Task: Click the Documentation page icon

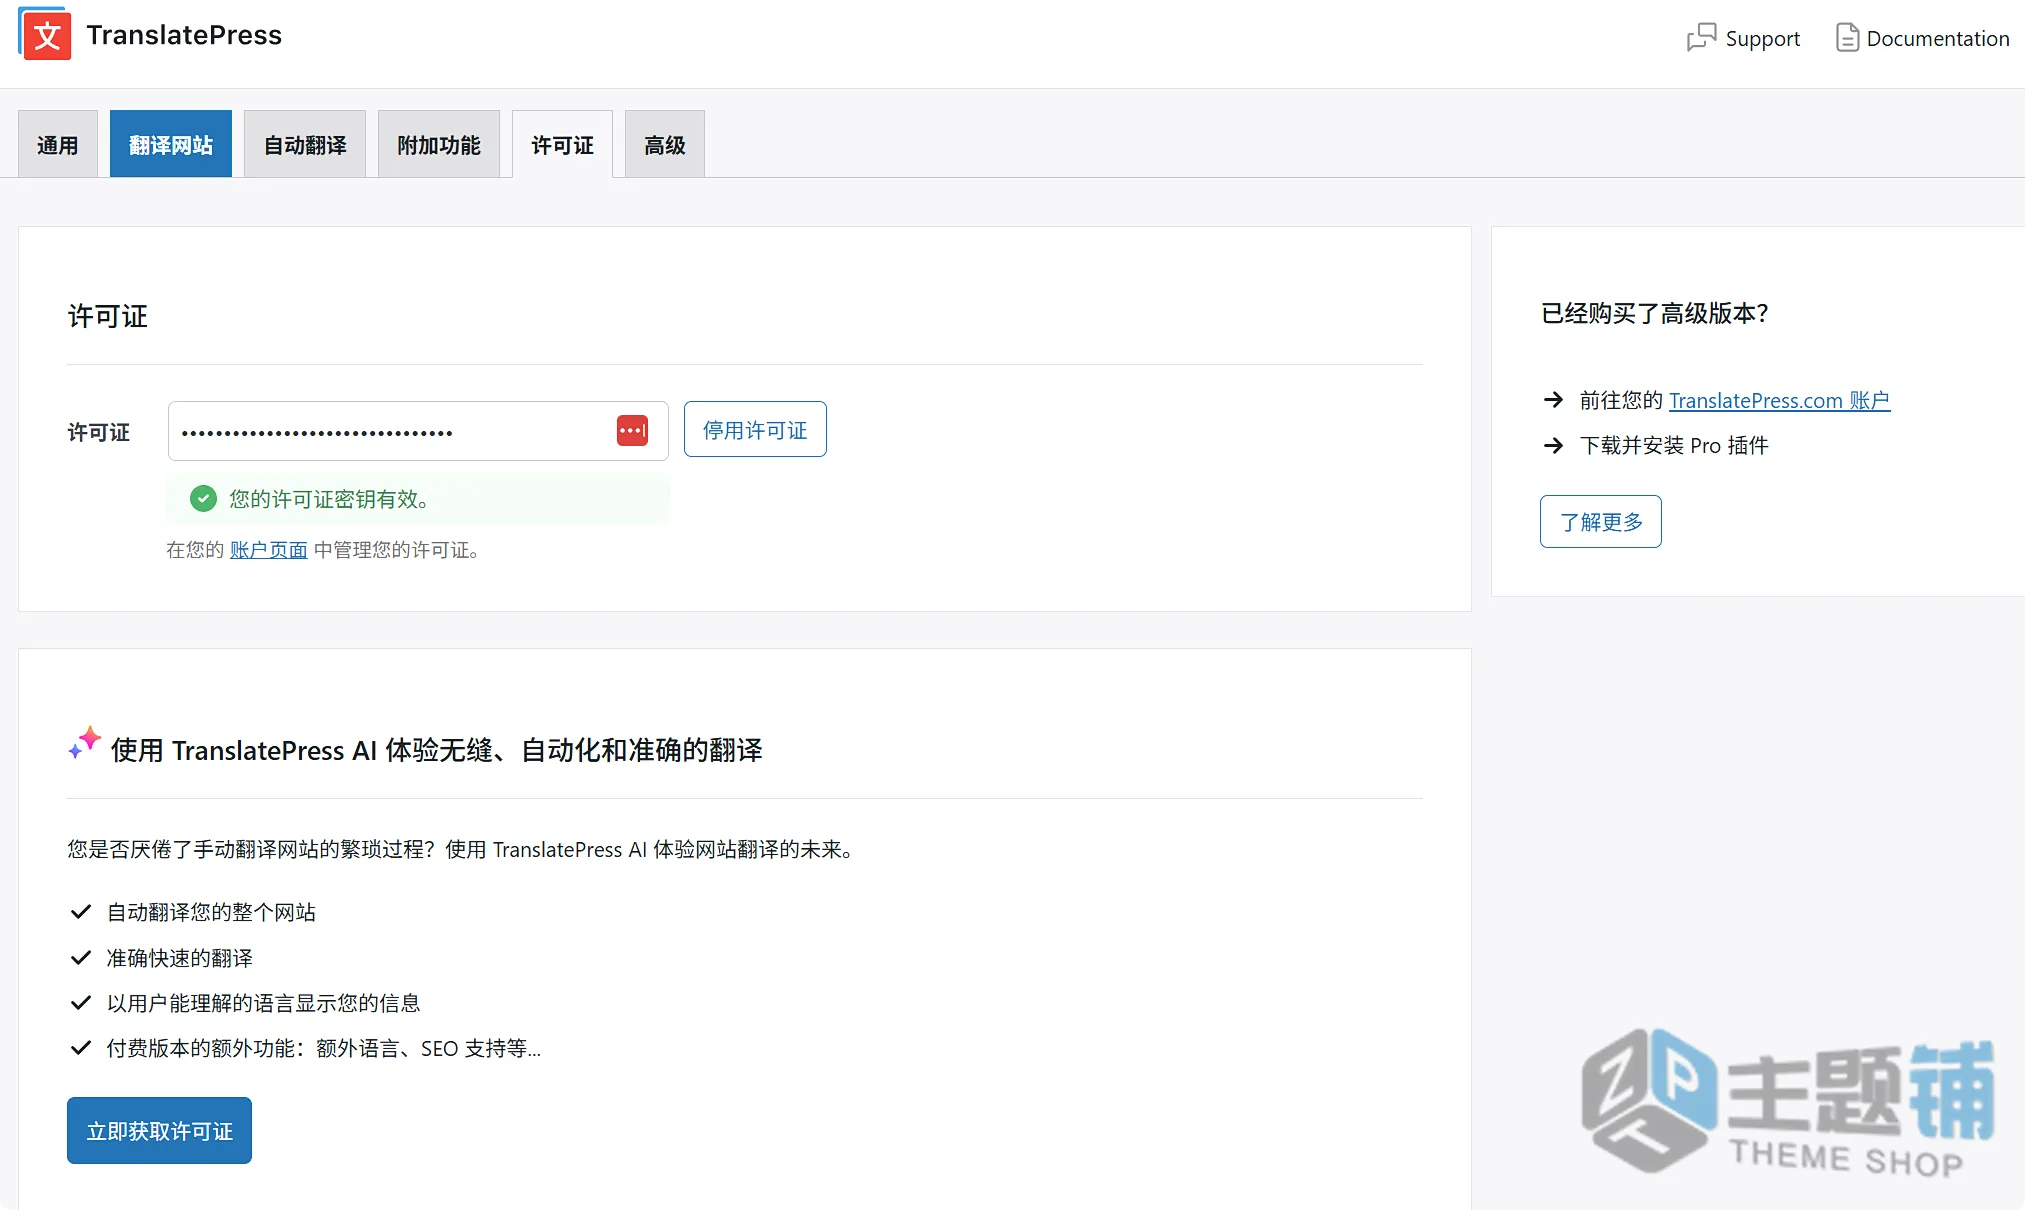Action: click(1847, 38)
